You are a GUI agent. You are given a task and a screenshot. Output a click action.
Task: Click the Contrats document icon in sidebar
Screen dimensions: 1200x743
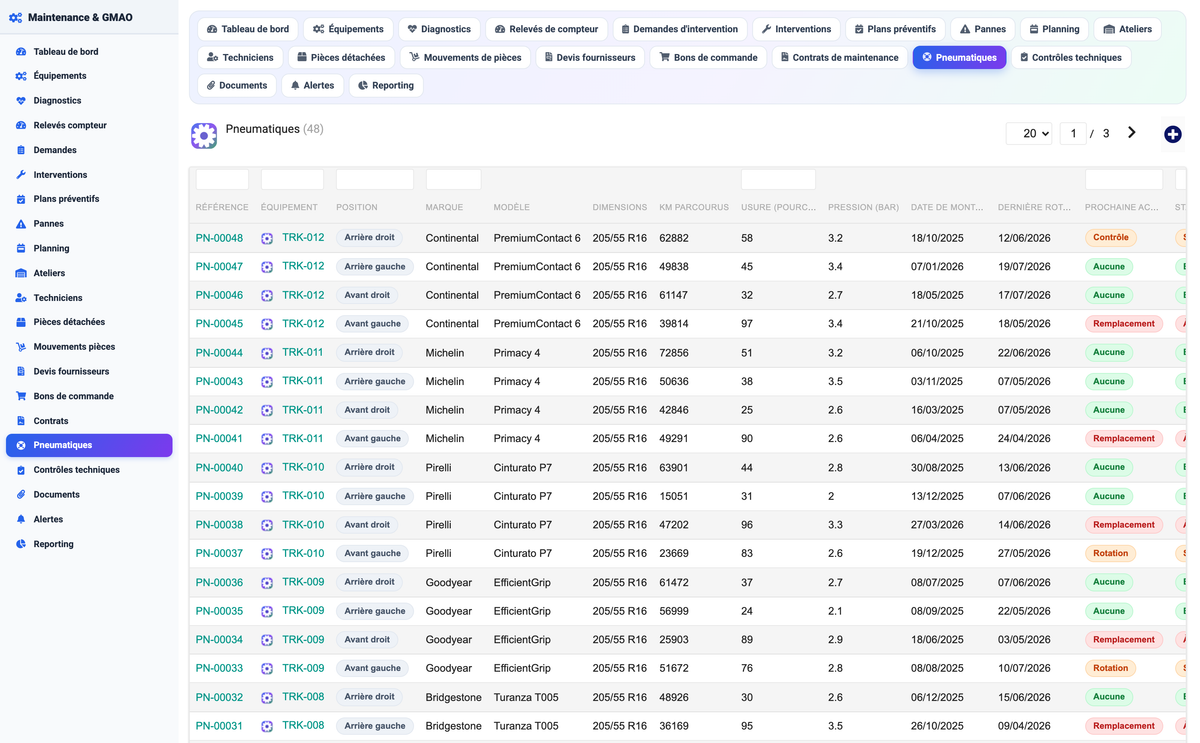point(21,421)
